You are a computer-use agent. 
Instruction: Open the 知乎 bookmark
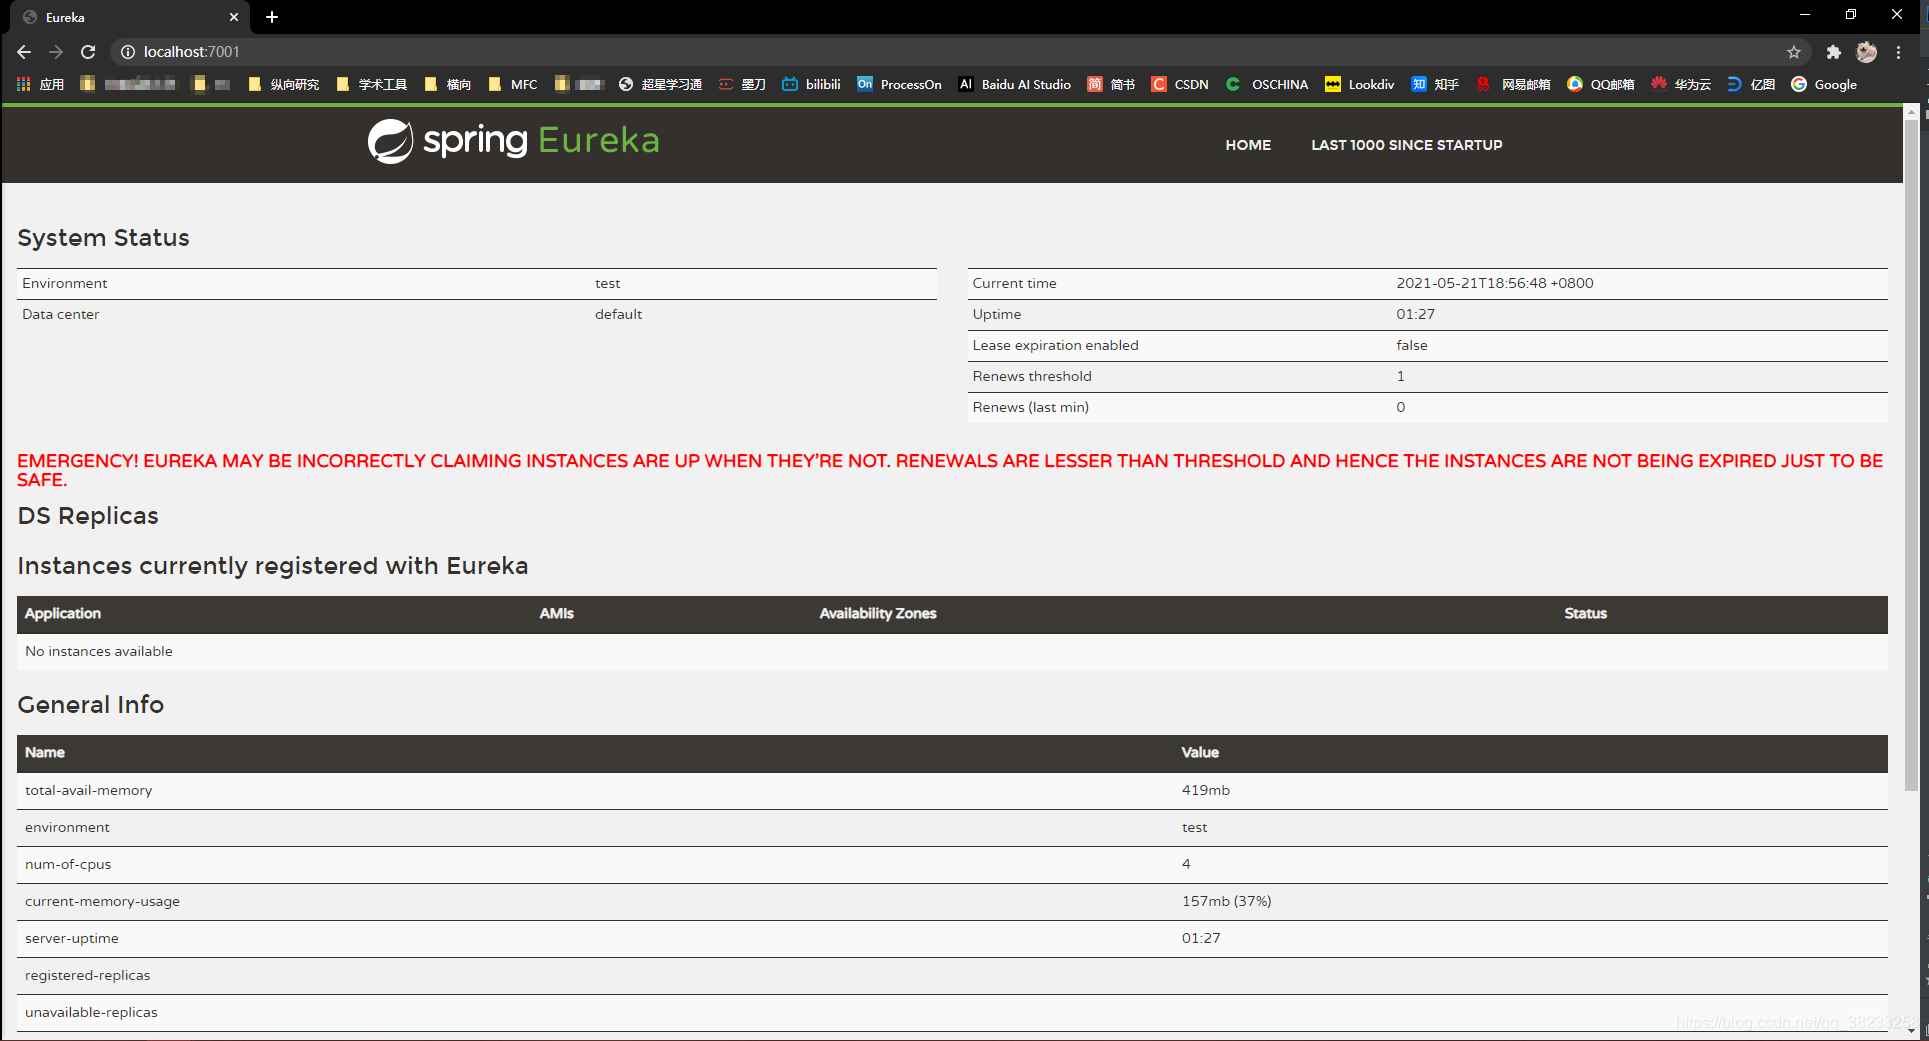tap(1435, 84)
